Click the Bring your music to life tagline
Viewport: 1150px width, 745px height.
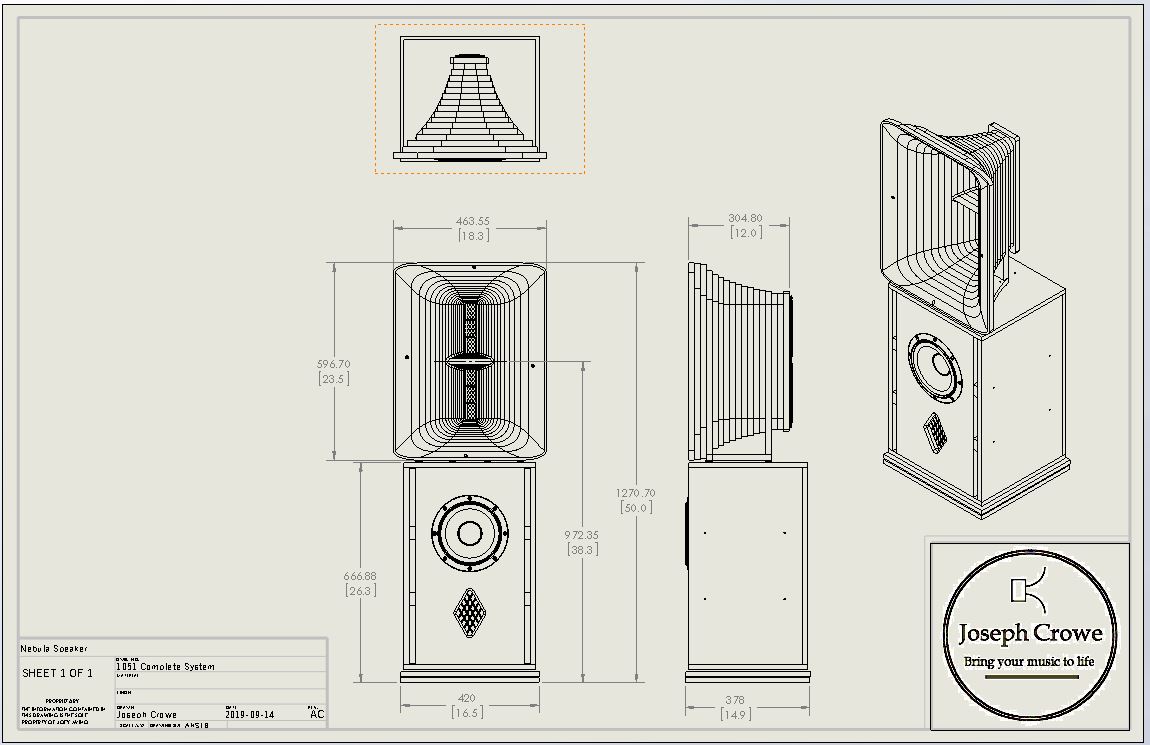(x=1029, y=661)
